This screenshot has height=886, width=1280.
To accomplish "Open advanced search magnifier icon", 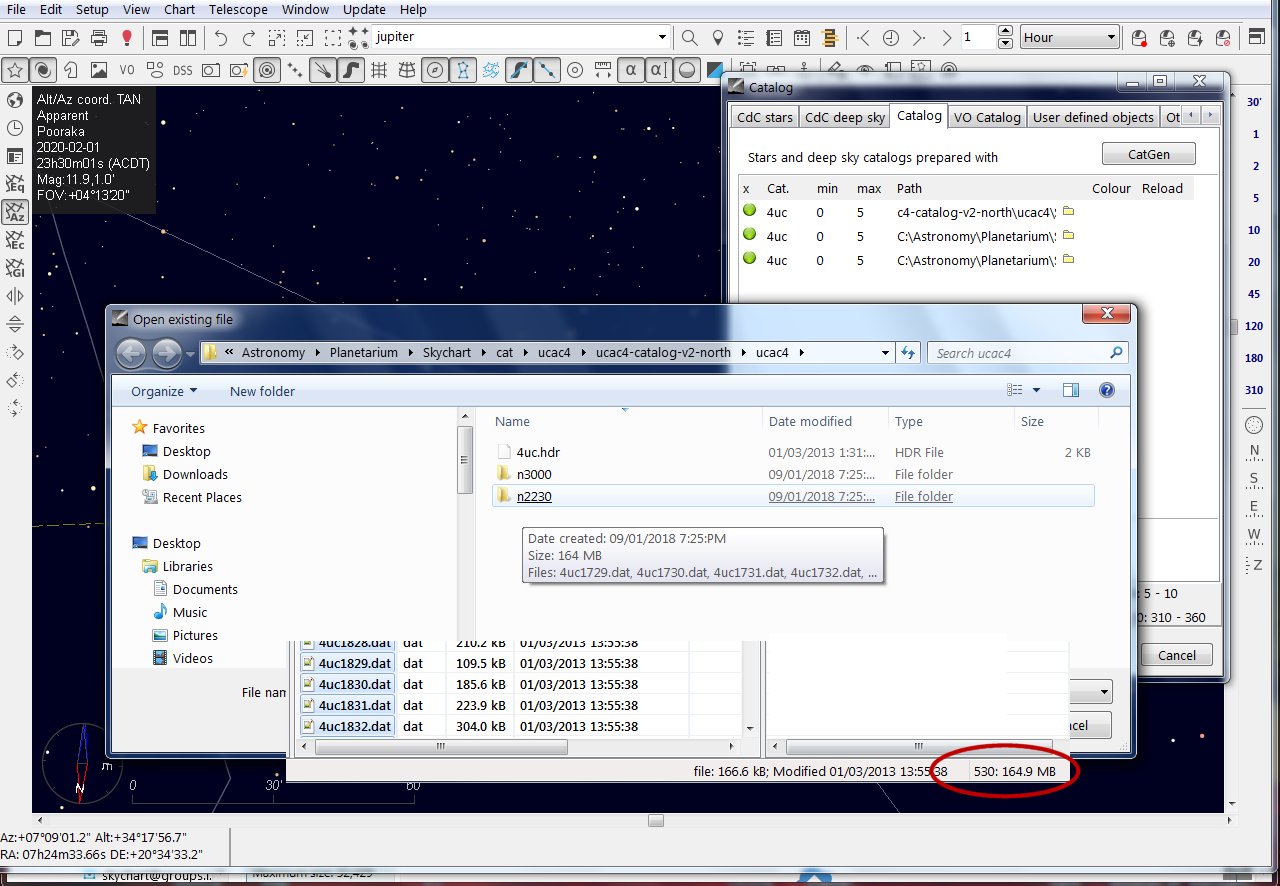I will pyautogui.click(x=689, y=38).
